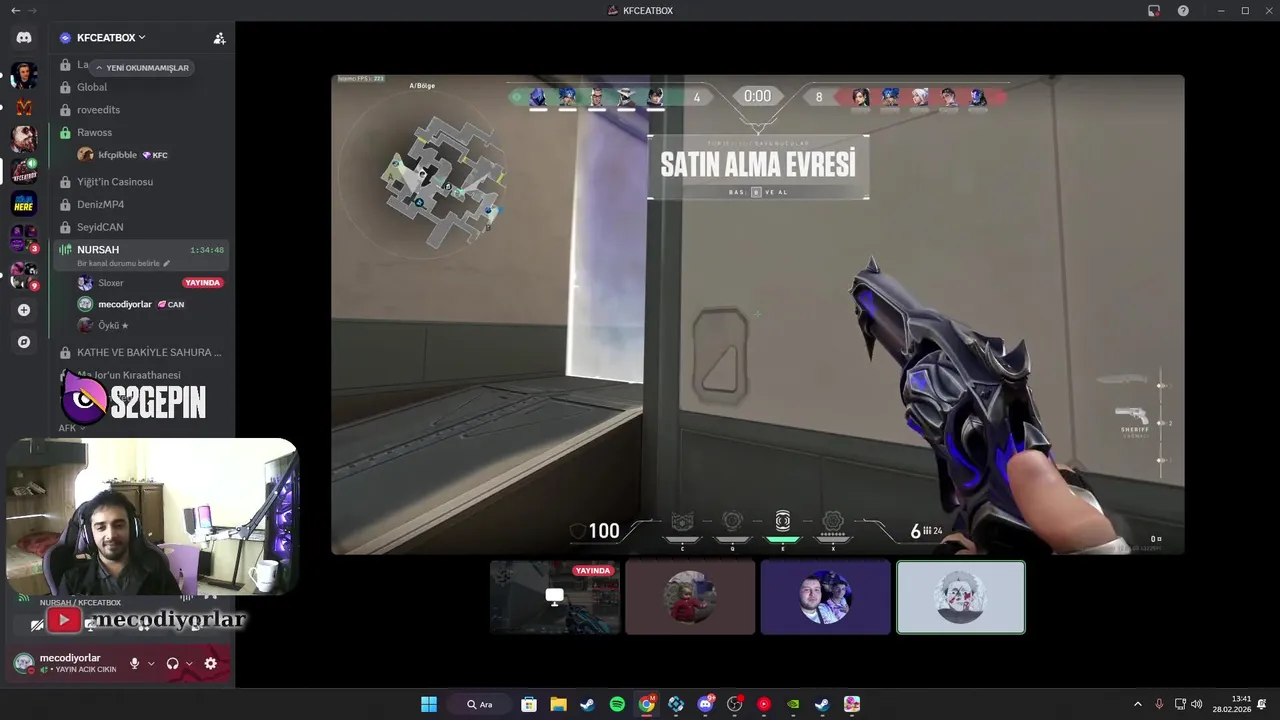This screenshot has height=720, width=1280.
Task: Open the server folder with 9 badge
Action: (x=24, y=275)
